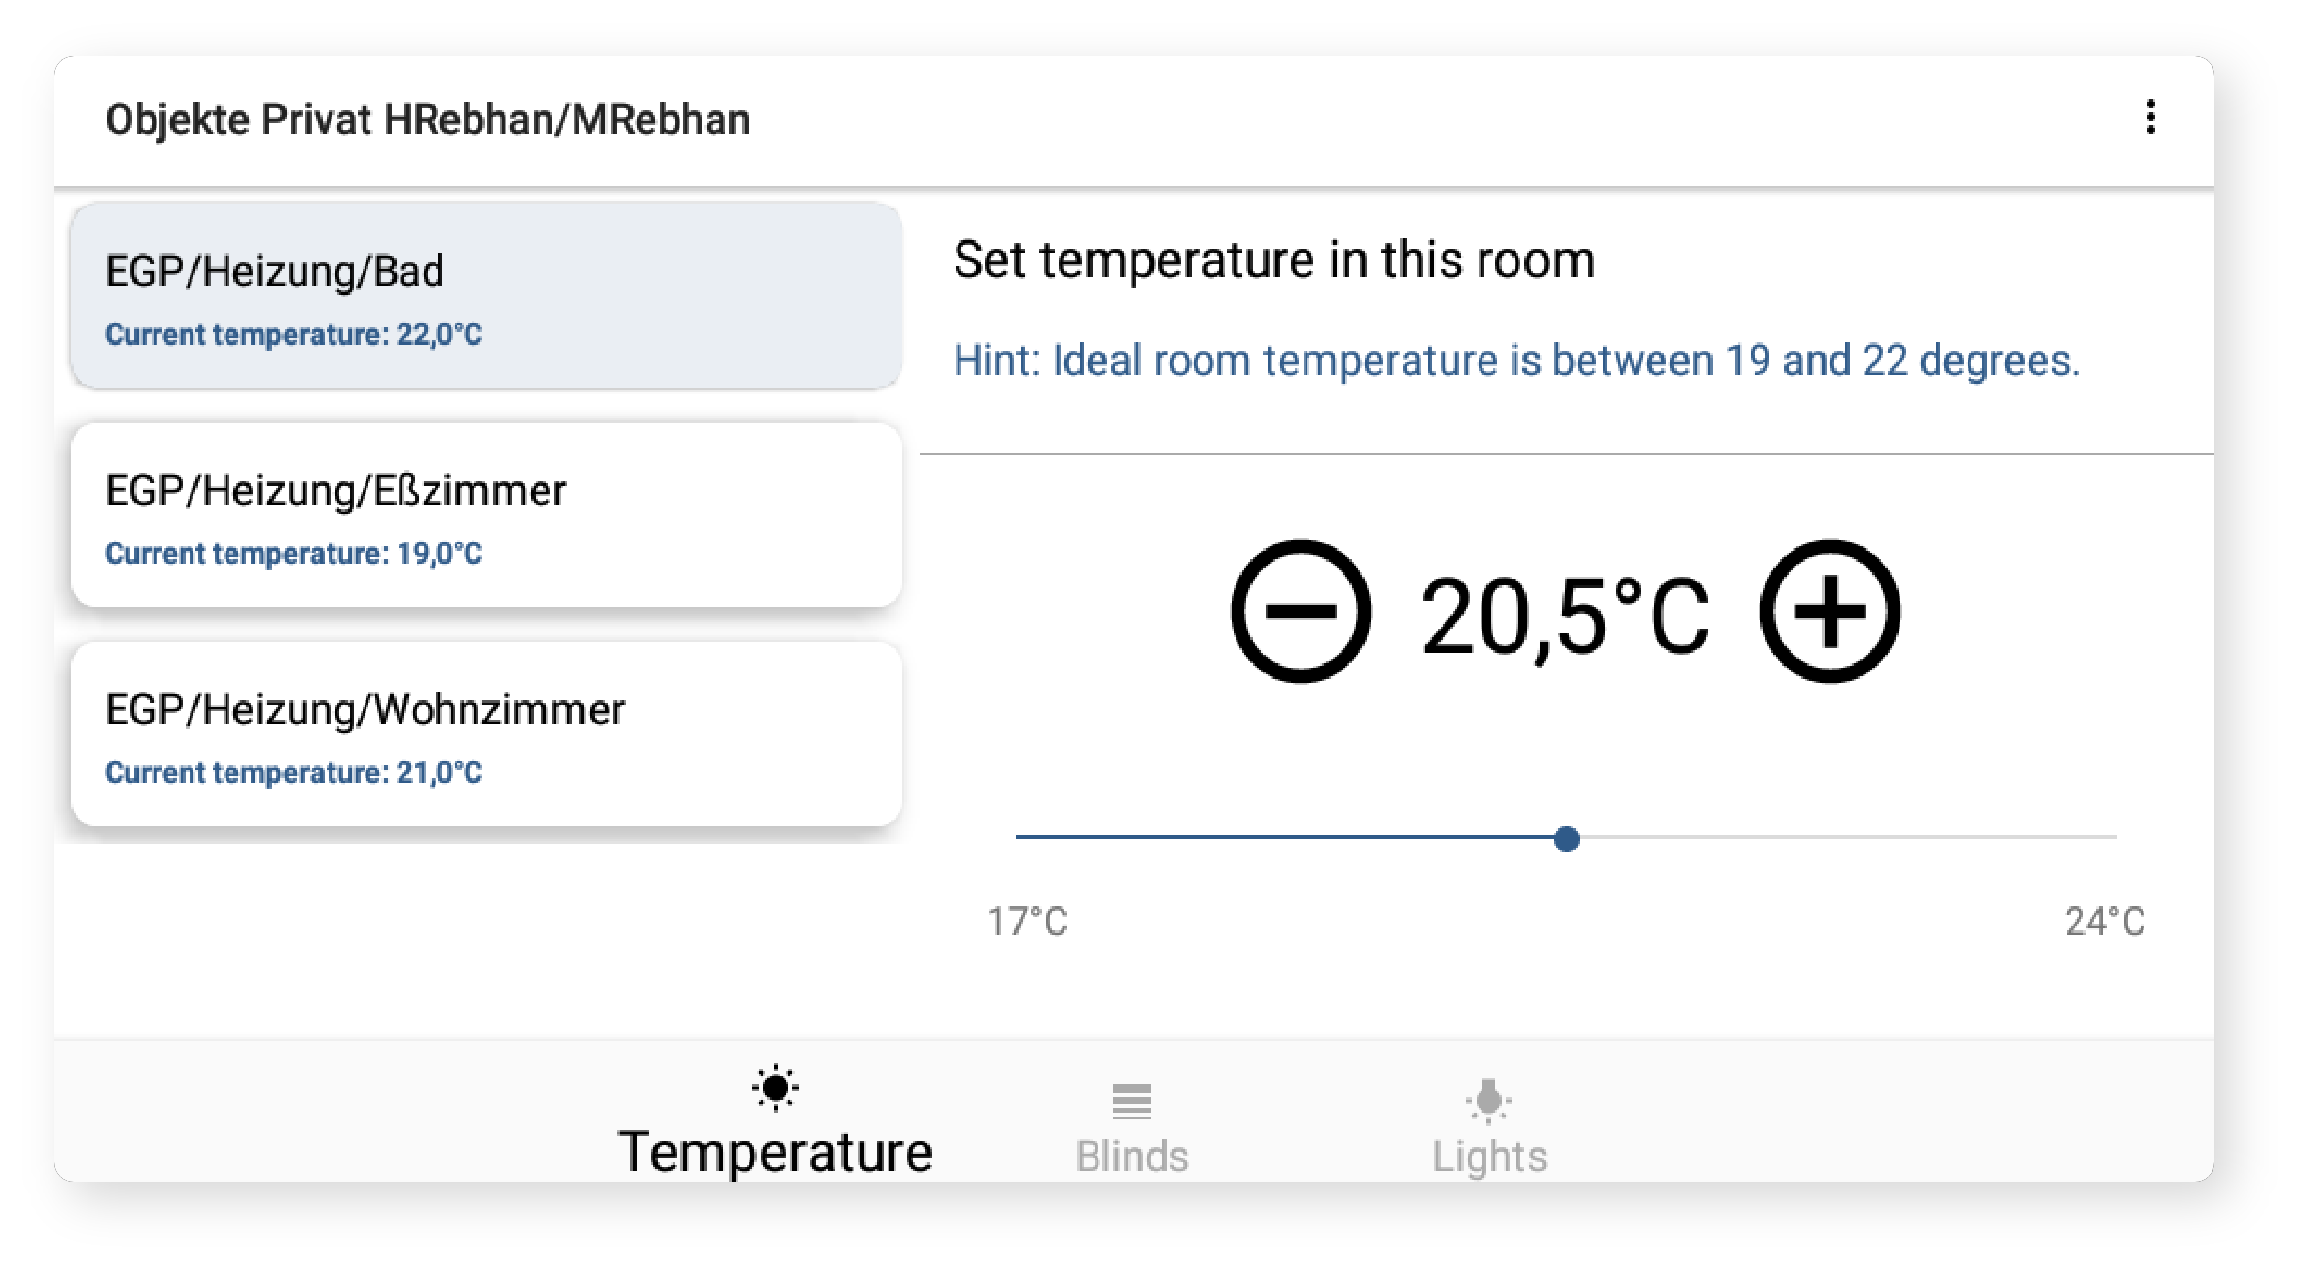This screenshot has height=1270, width=2300.
Task: Choose the EGP/Heizung/Wohnzimmer room
Action: pos(486,734)
